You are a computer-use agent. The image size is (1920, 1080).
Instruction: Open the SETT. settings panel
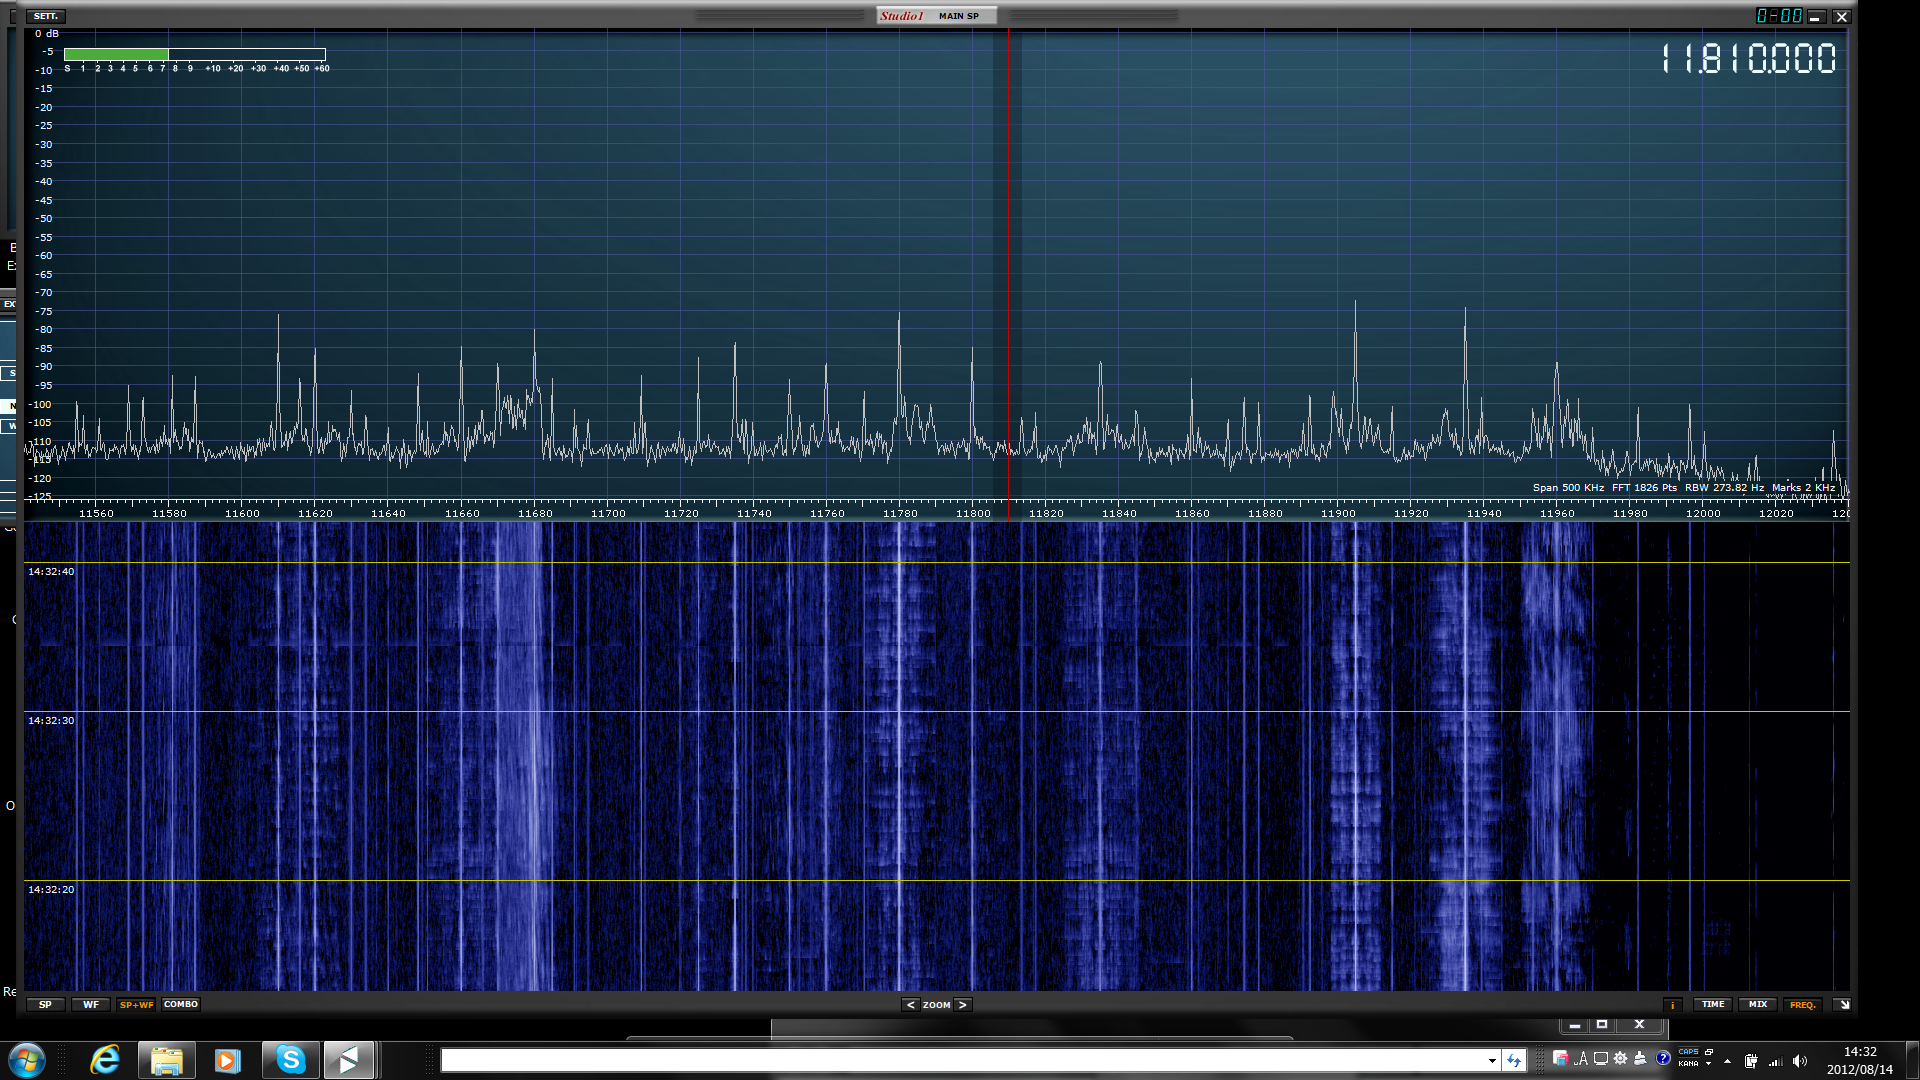[x=46, y=16]
